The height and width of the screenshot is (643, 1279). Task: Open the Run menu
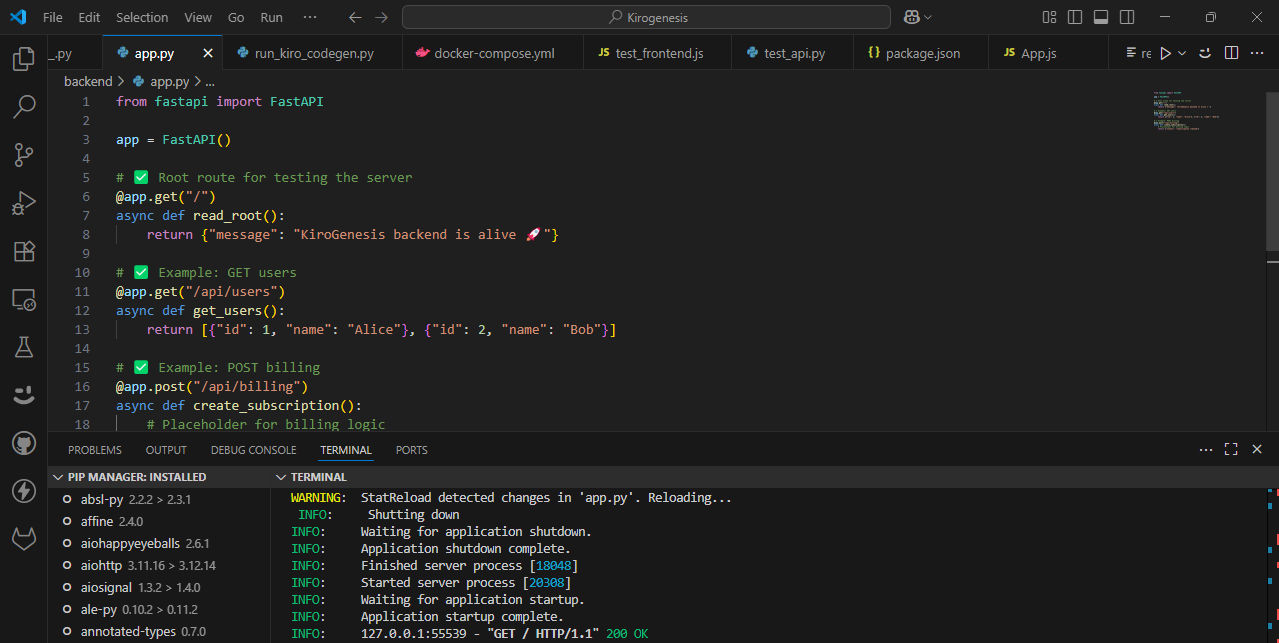pyautogui.click(x=271, y=17)
